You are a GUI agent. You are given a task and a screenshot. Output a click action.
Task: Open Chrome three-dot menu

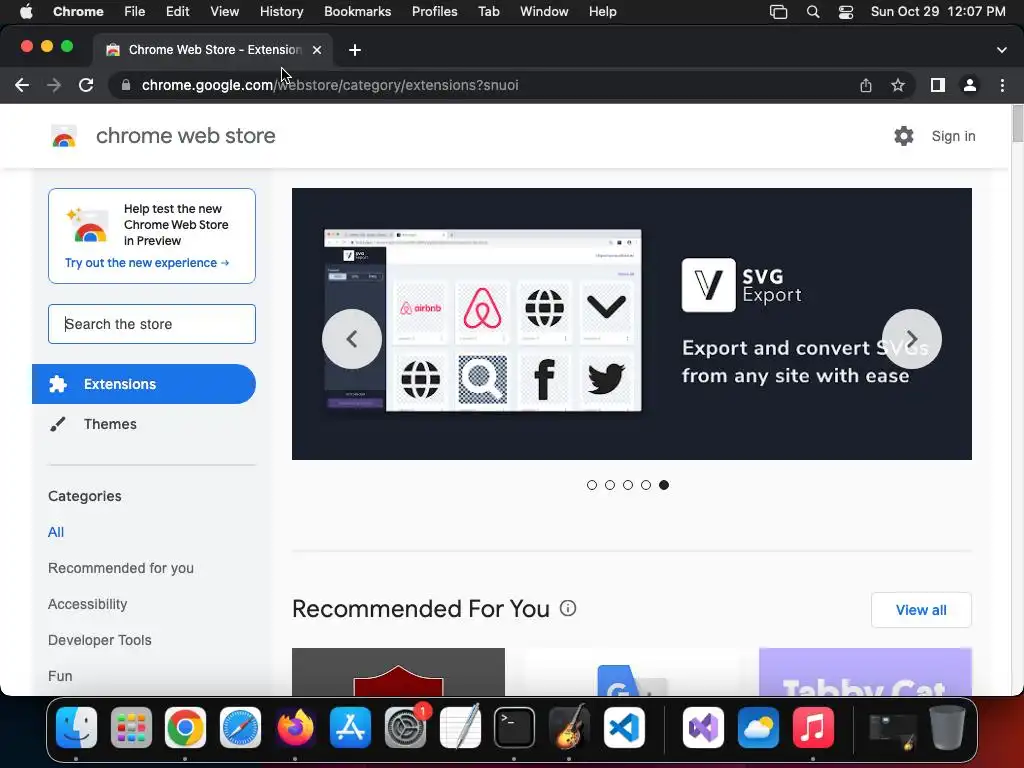point(1002,85)
